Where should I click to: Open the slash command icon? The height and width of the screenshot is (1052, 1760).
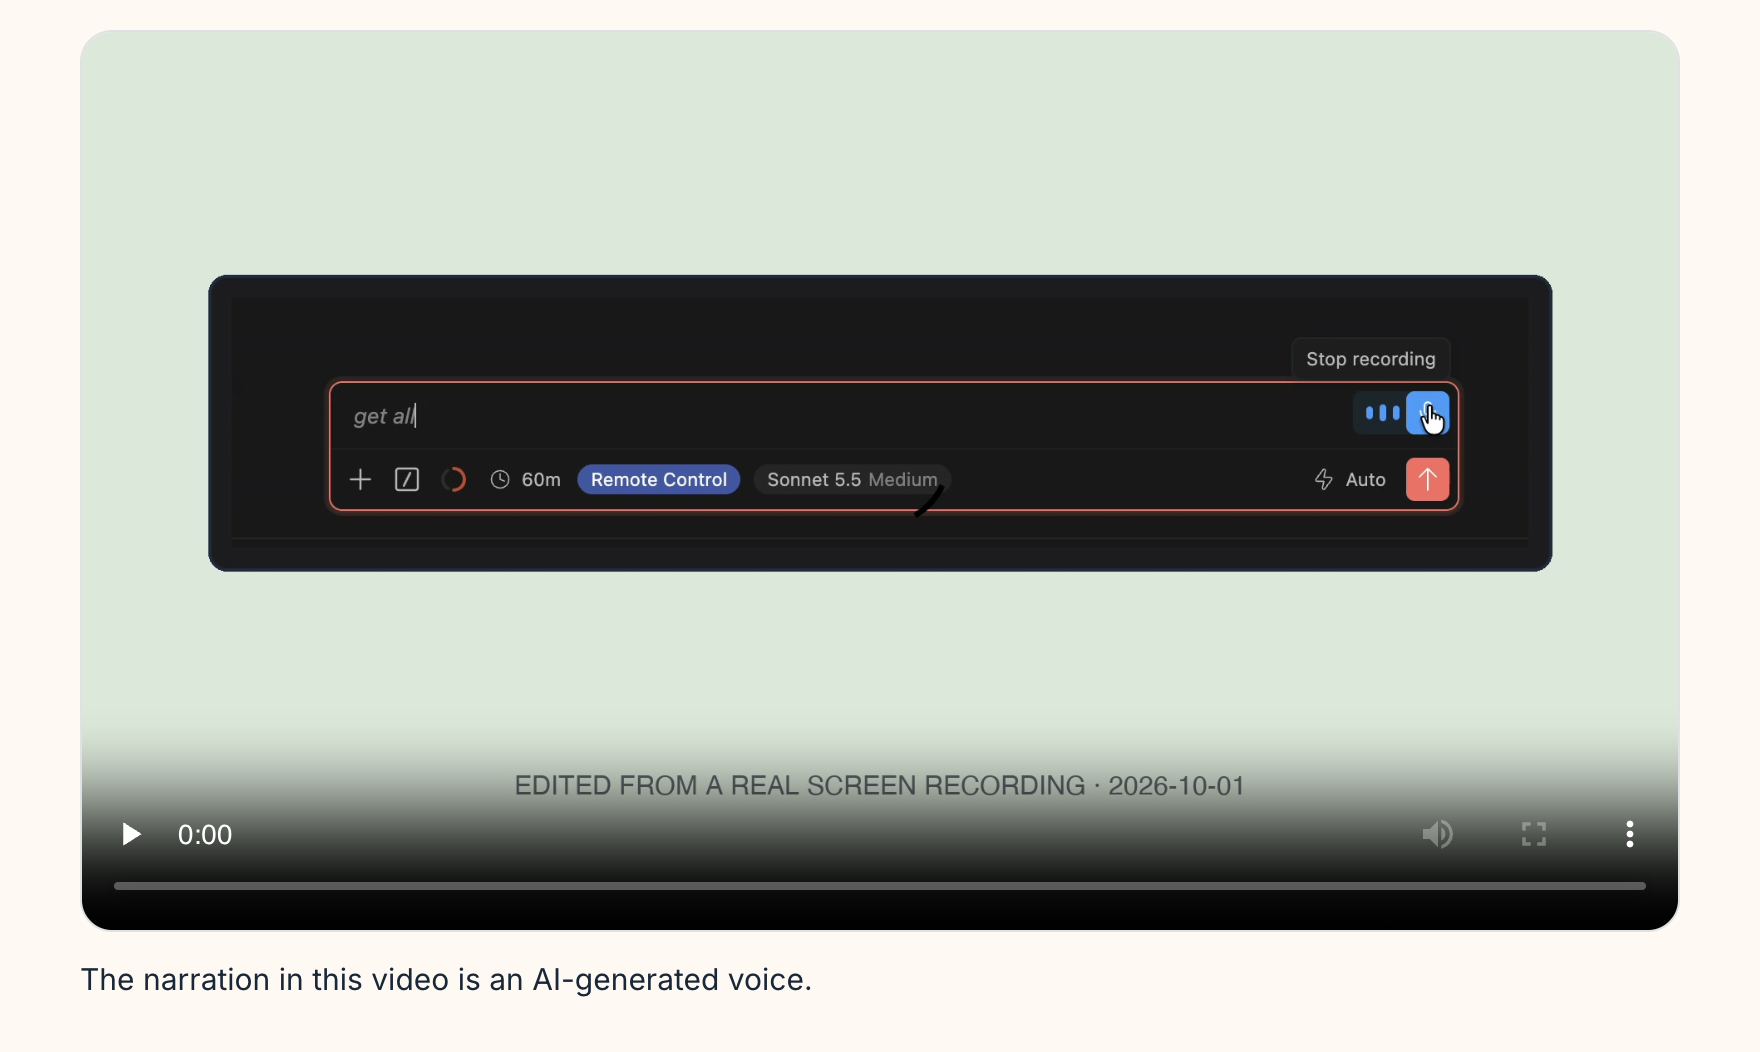point(407,480)
